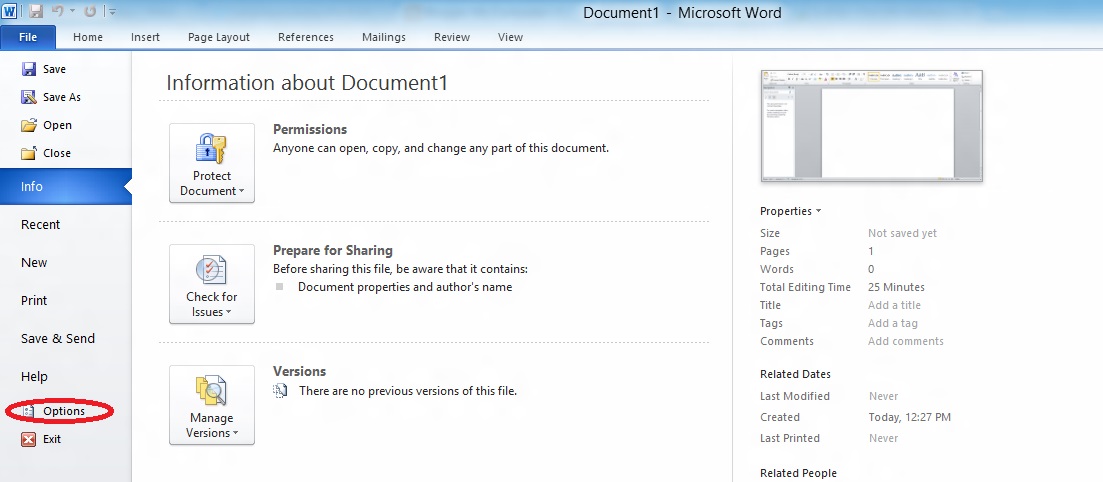Click the Close folder icon in sidebar
The height and width of the screenshot is (482, 1103).
pyautogui.click(x=29, y=153)
